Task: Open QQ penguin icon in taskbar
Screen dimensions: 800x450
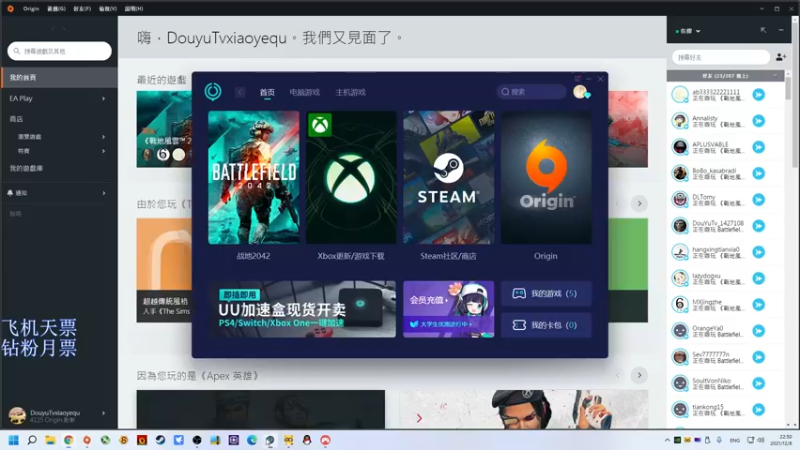Action: click(x=307, y=440)
